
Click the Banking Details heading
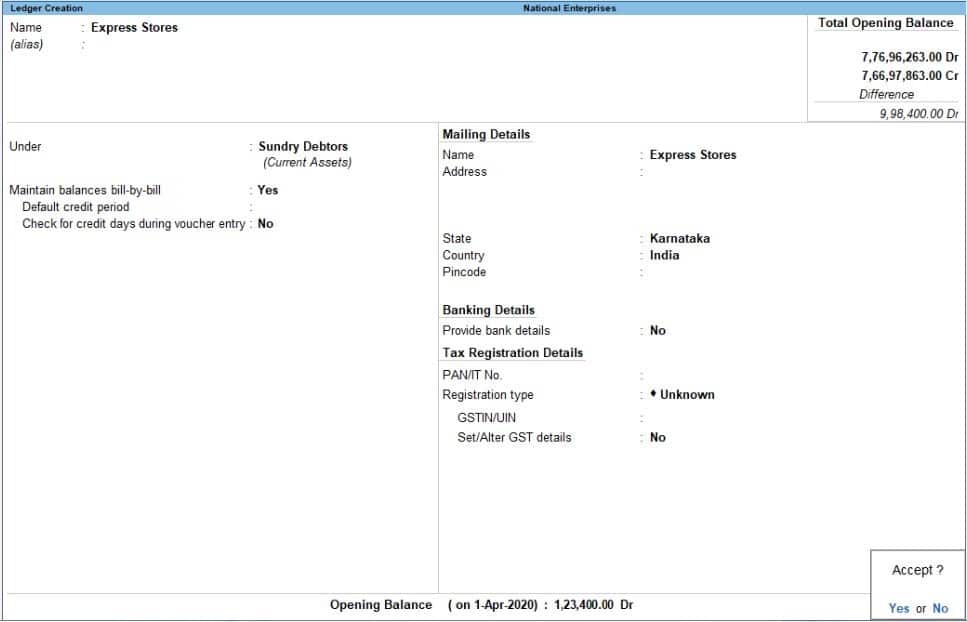488,310
